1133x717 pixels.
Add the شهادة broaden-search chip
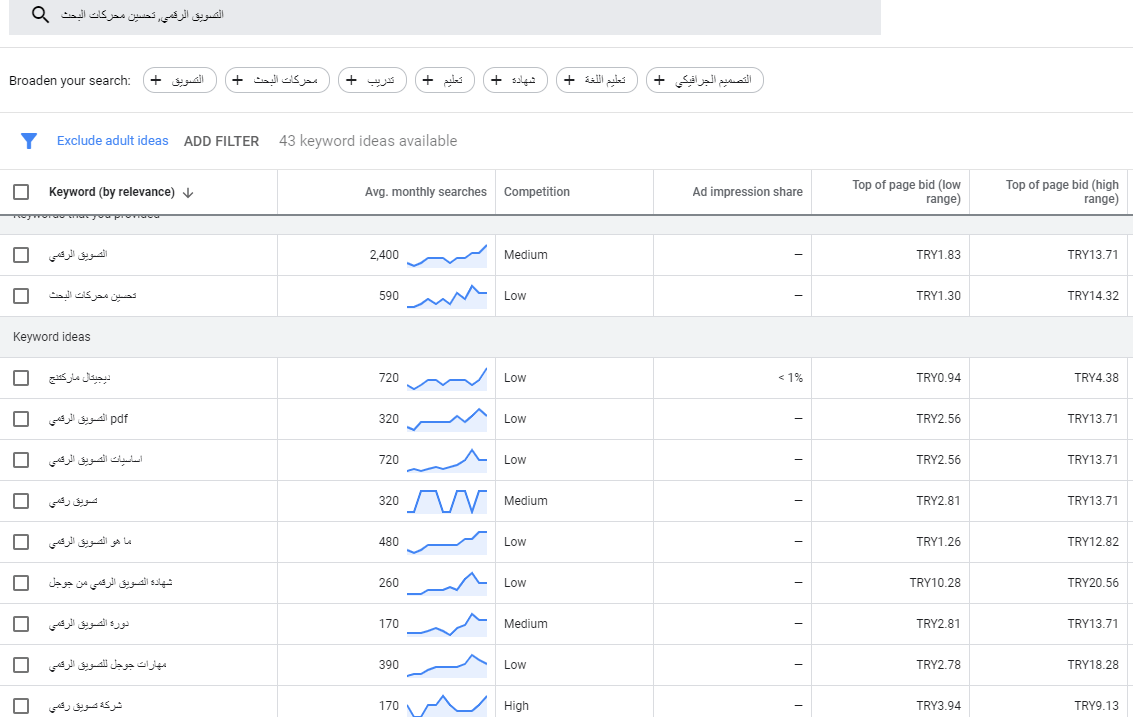[x=515, y=80]
